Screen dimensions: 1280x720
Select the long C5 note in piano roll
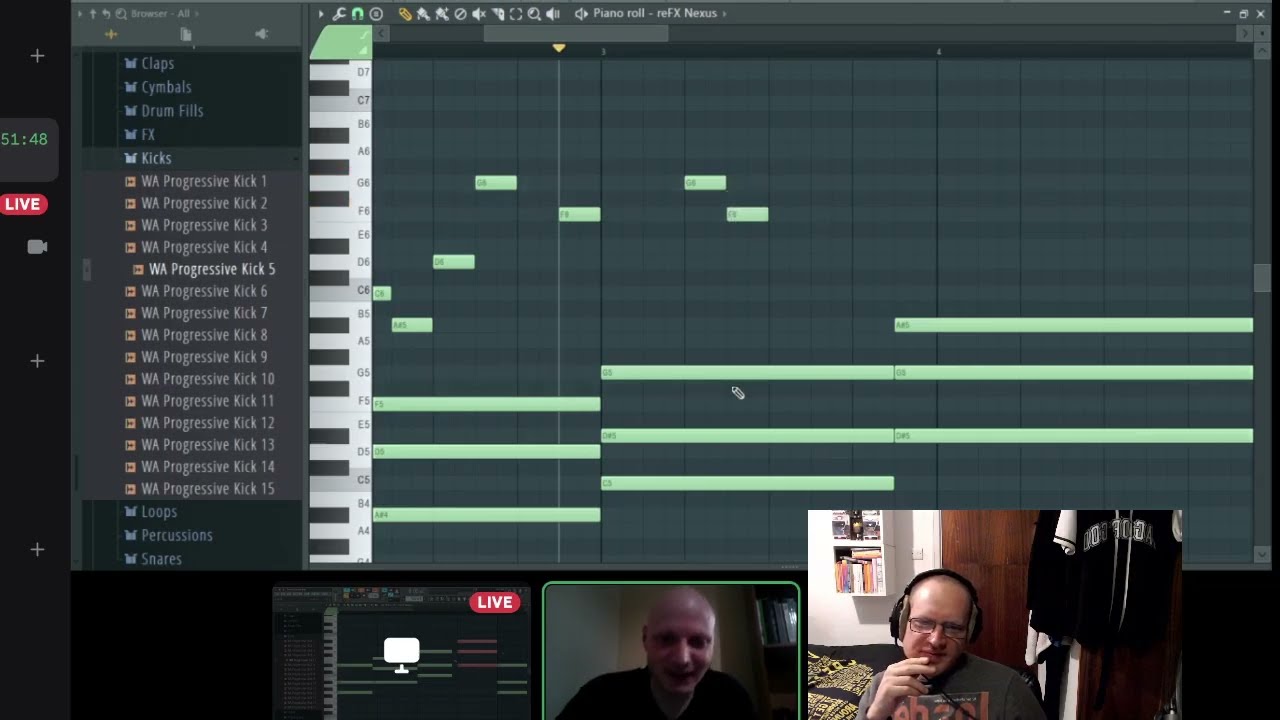click(747, 483)
